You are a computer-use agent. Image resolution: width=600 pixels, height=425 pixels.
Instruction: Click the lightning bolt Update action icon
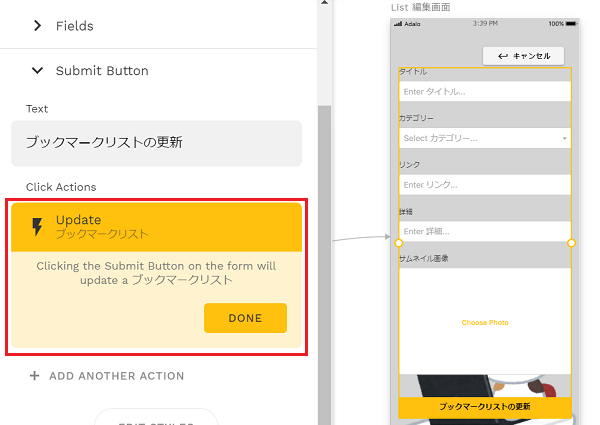[37, 226]
